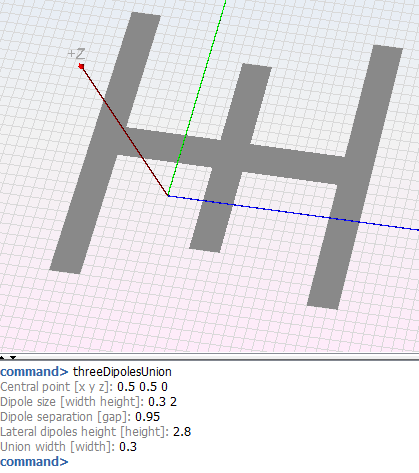Viewport: 419px width, 473px height.
Task: Select the red +Z axis endpoint marker
Action: coord(81,66)
